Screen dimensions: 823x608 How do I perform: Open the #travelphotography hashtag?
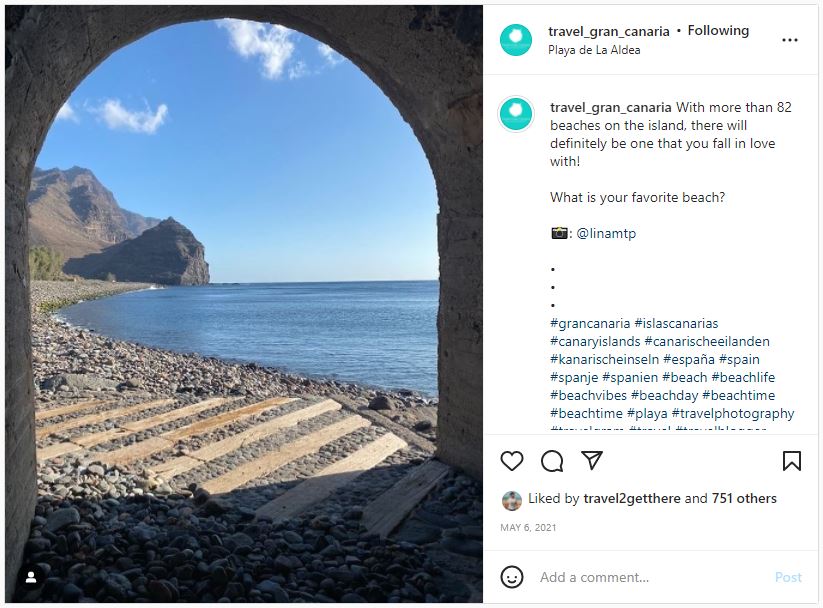point(732,413)
